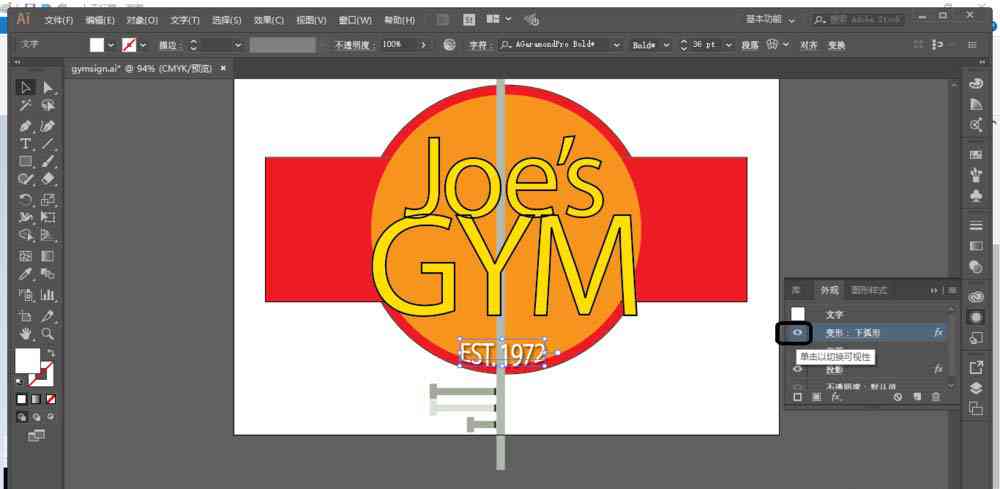Image resolution: width=1000 pixels, height=489 pixels.
Task: Pick the Hand tool
Action: (26, 333)
